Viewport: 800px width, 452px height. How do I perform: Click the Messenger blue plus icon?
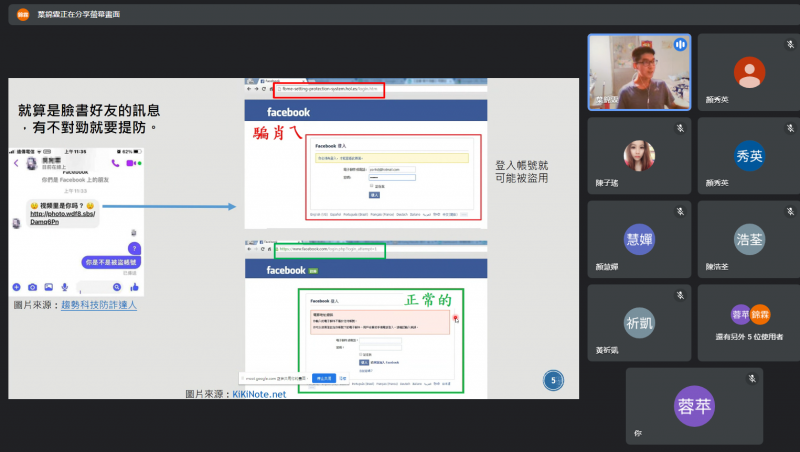(16, 287)
